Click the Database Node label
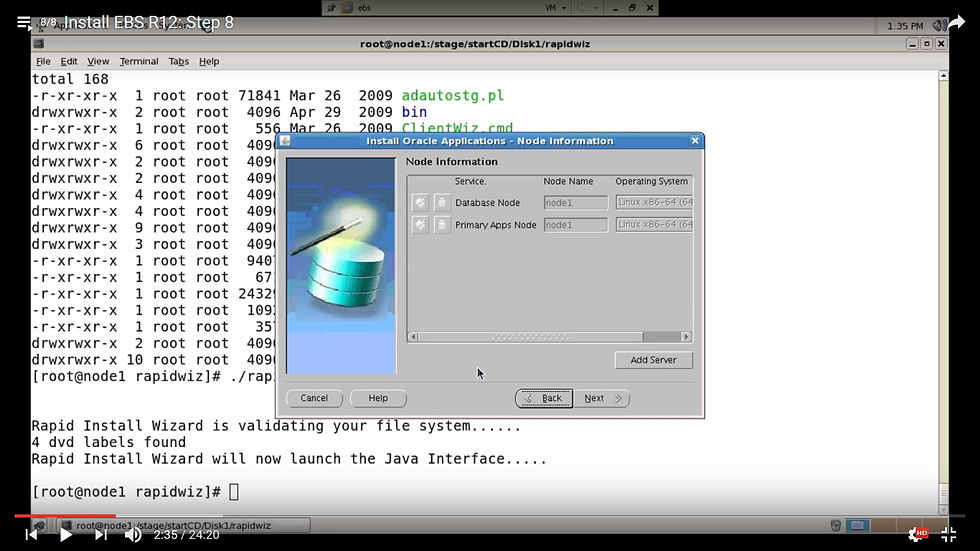Screen dimensions: 980x551 tap(488, 202)
